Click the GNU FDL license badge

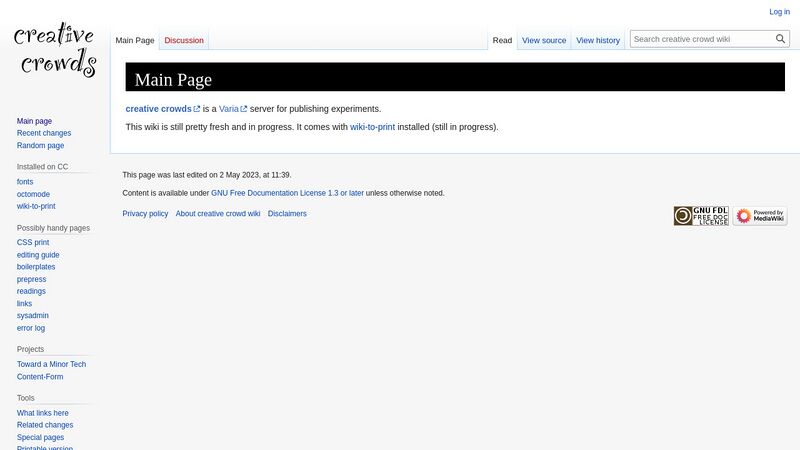coord(700,216)
